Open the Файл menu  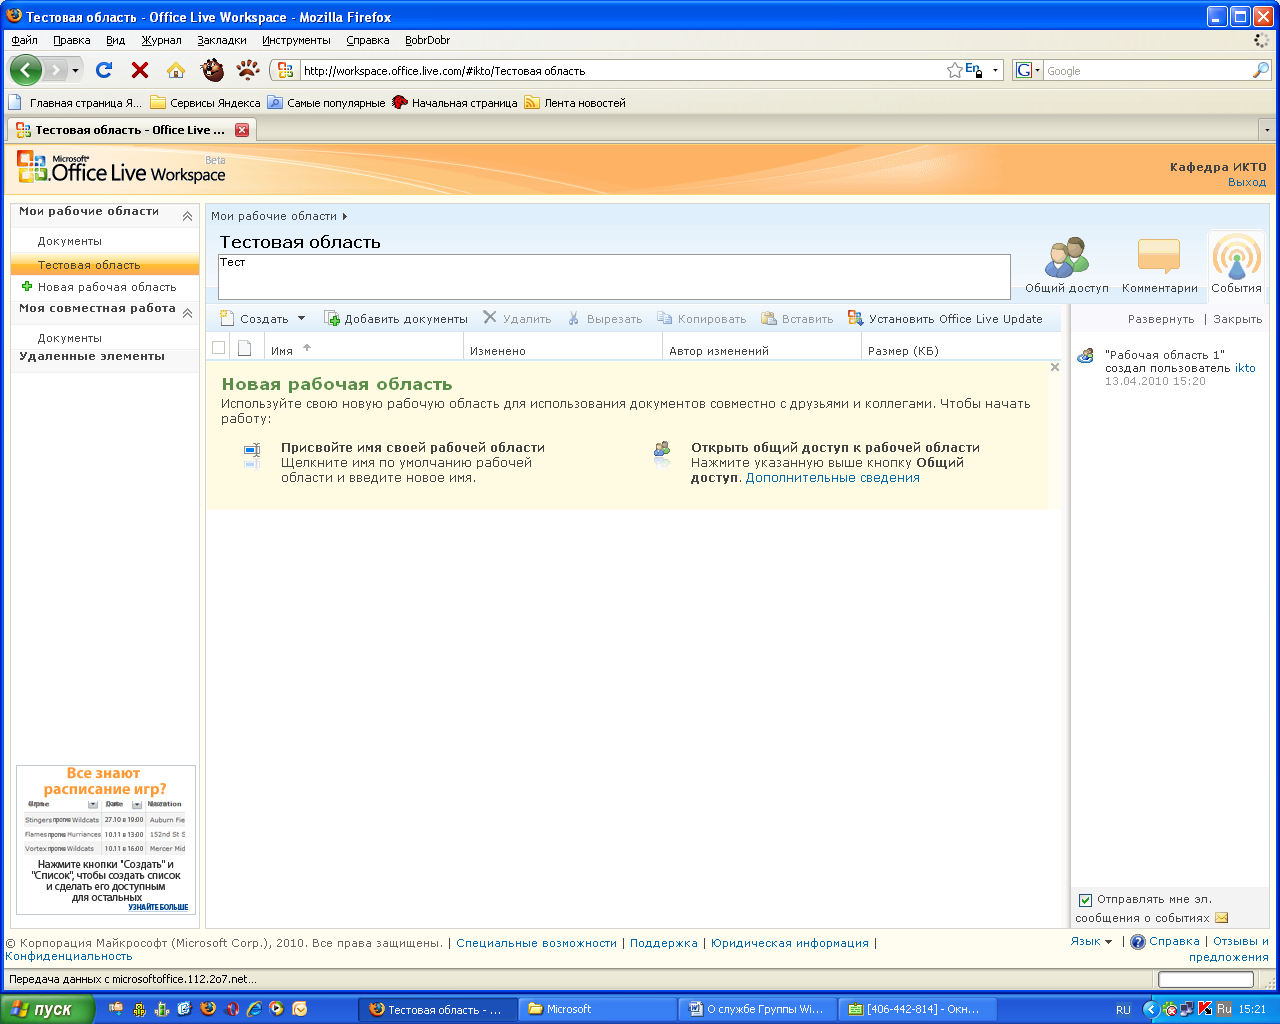click(x=25, y=40)
